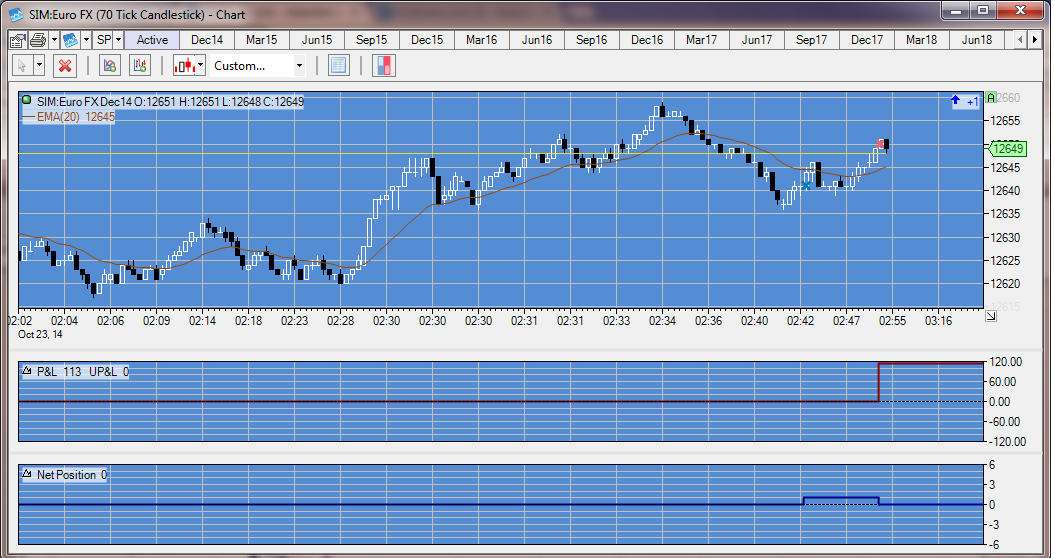Viewport: 1054px width, 558px height.
Task: Click the SP symbol button
Action: [104, 40]
